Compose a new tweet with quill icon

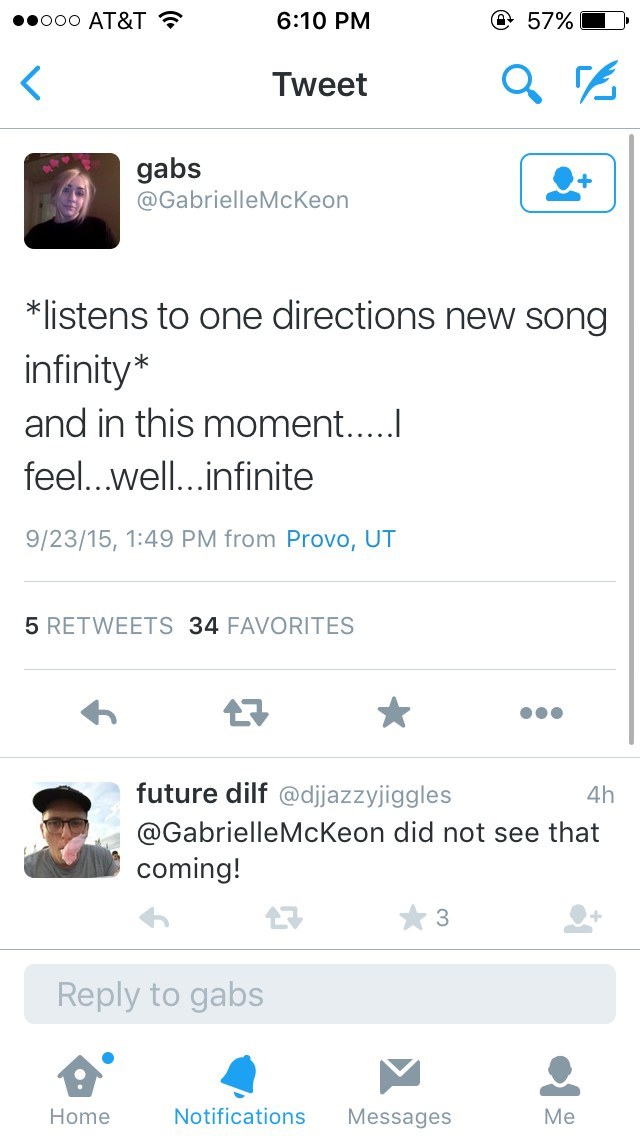pos(596,82)
